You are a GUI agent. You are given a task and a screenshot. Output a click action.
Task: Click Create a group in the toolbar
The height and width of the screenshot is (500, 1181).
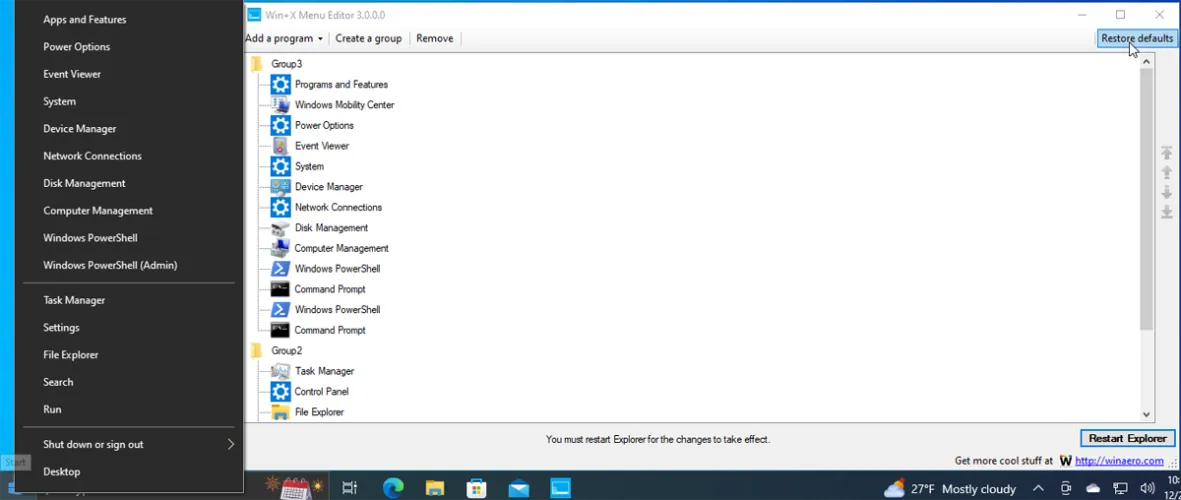coord(368,39)
